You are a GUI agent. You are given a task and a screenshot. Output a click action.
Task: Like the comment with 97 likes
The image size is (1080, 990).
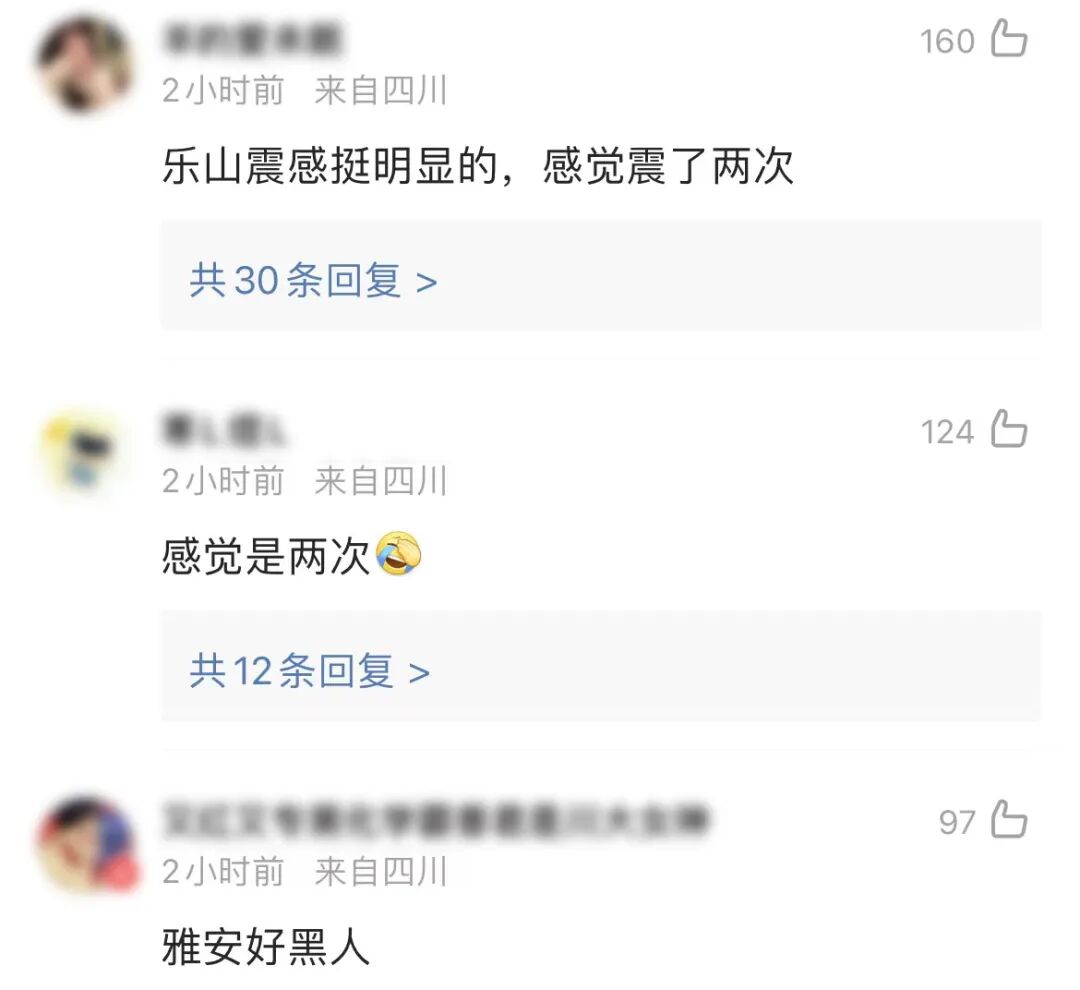[x=1009, y=820]
